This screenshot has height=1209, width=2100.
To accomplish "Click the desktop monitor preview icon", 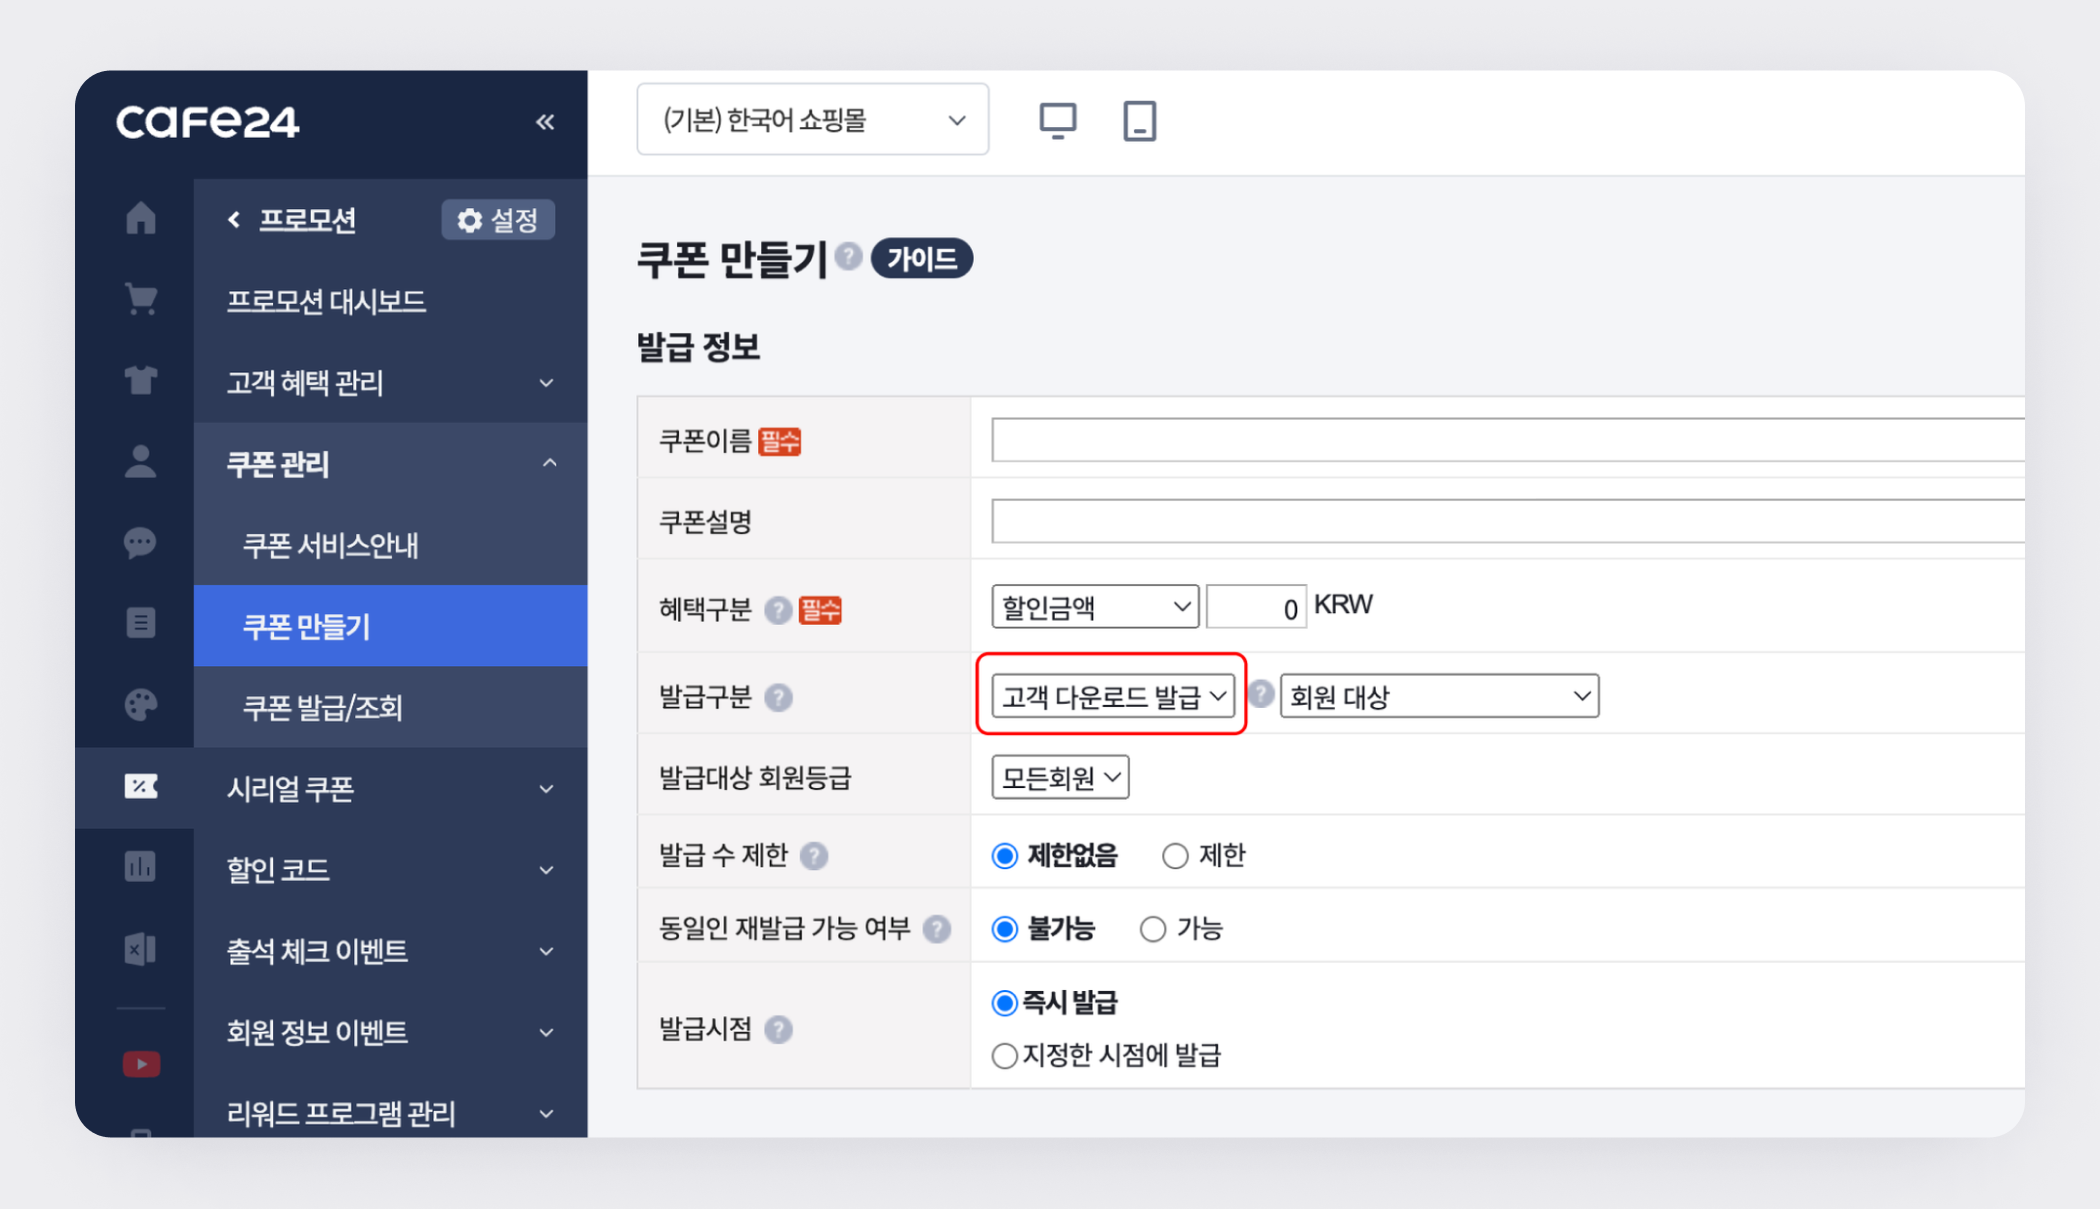I will click(x=1057, y=121).
